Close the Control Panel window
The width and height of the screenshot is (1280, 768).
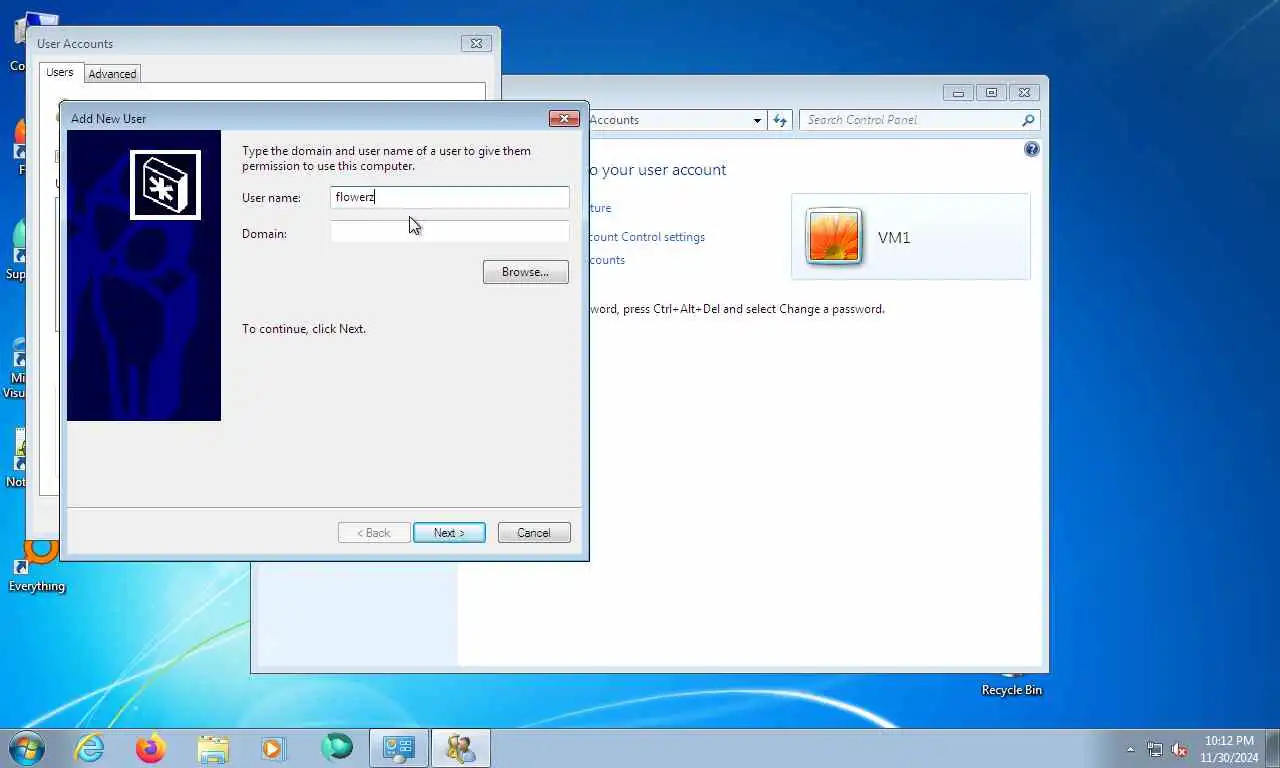(x=1024, y=93)
